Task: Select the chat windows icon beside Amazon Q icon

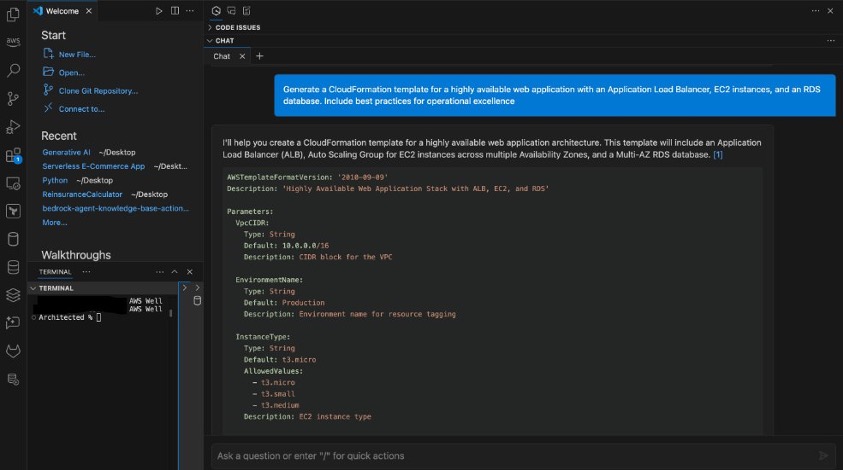Action: (x=231, y=11)
